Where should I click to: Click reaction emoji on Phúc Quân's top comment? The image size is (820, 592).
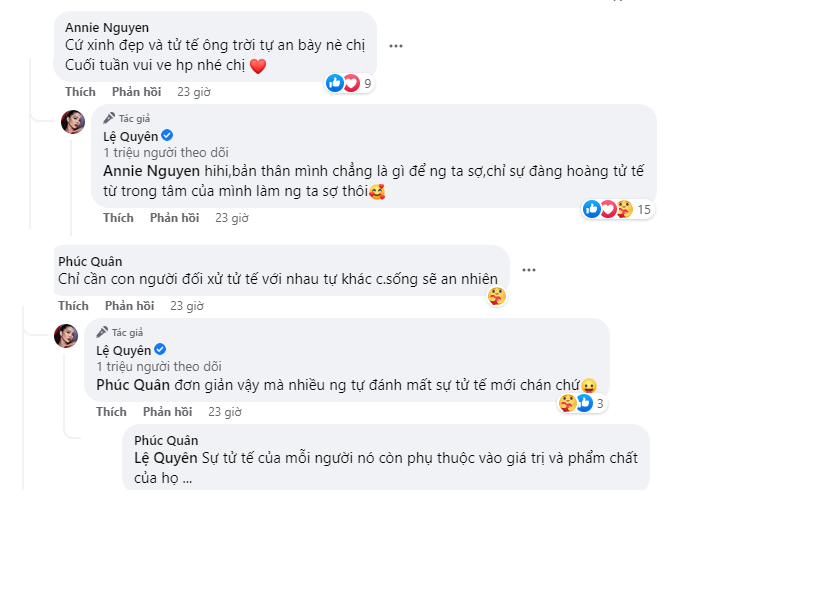click(x=496, y=296)
